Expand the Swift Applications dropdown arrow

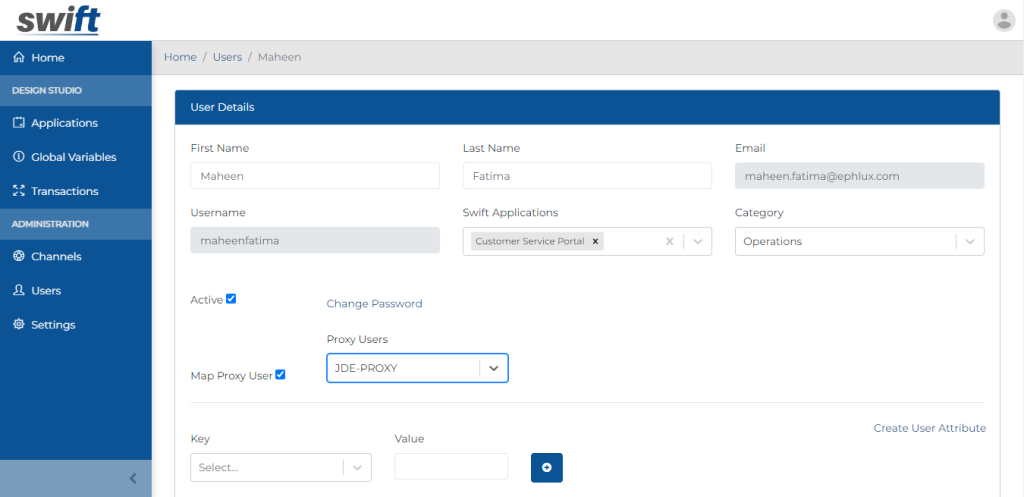coord(697,241)
